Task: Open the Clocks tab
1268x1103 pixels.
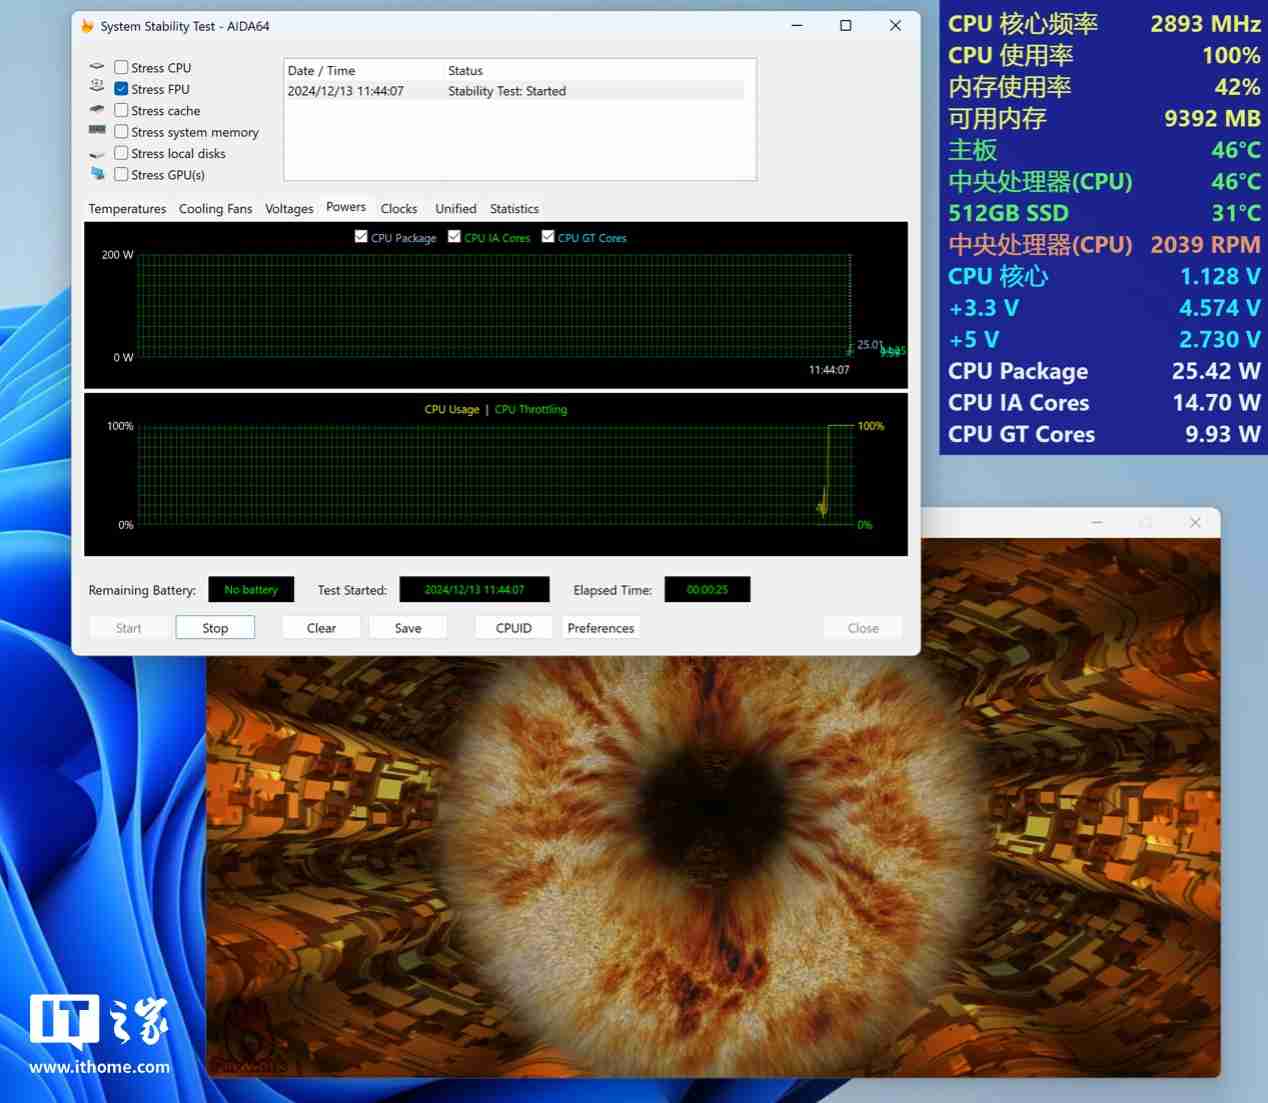Action: pos(399,208)
